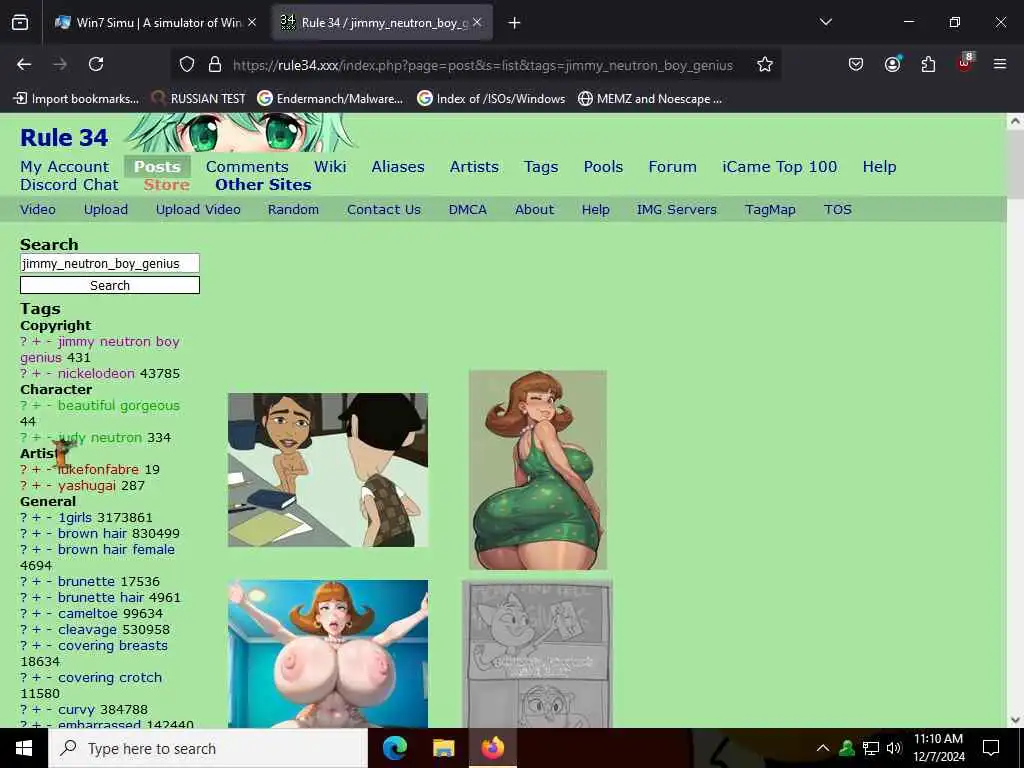This screenshot has width=1024, height=768.
Task: Open the Firefox View icon left of tabs
Action: 20,23
